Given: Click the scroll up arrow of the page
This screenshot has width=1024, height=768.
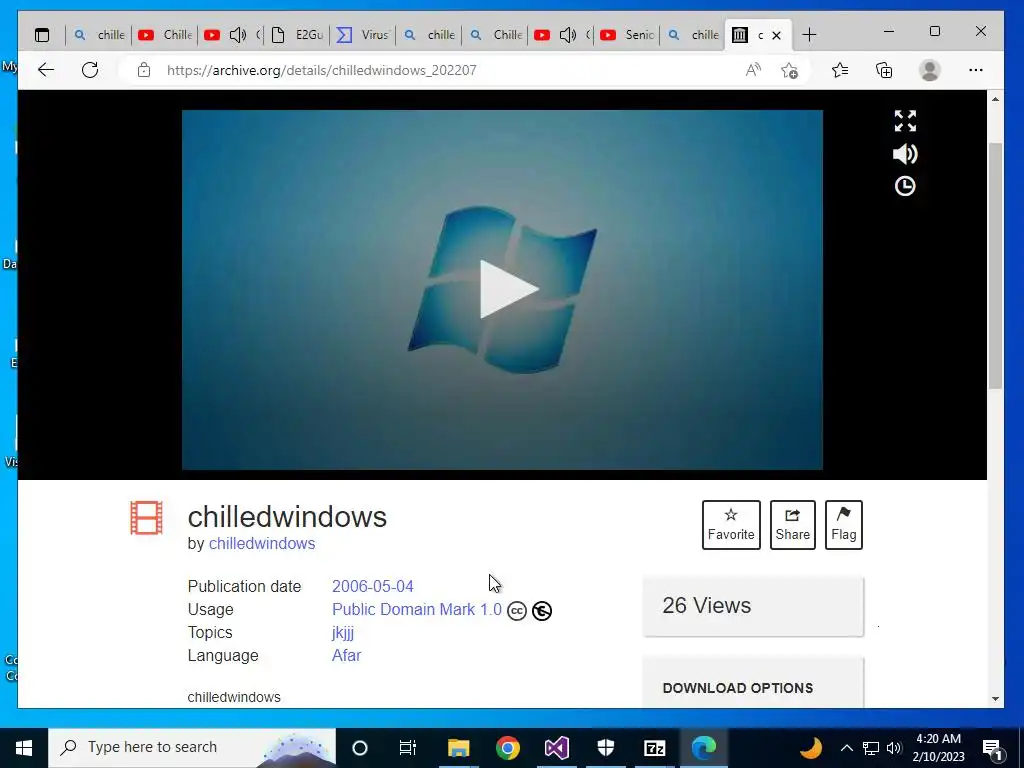Looking at the screenshot, I should point(995,99).
